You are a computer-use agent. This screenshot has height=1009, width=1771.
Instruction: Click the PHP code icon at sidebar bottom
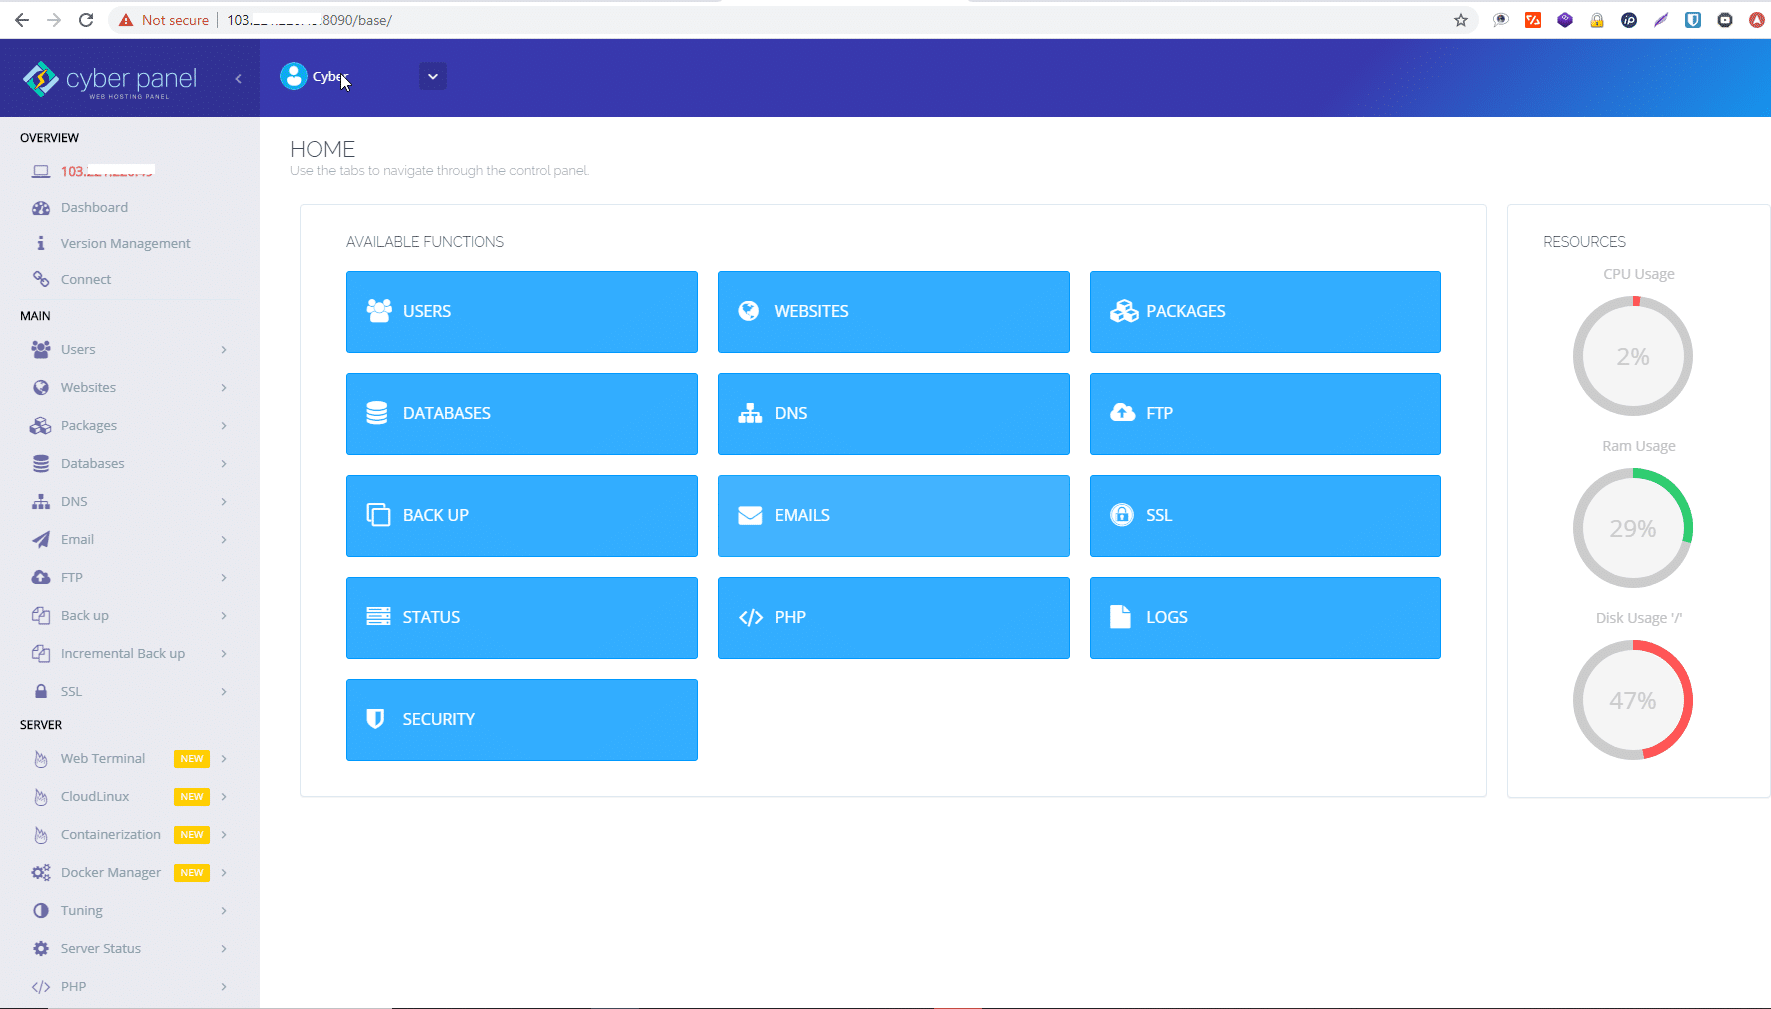[40, 986]
